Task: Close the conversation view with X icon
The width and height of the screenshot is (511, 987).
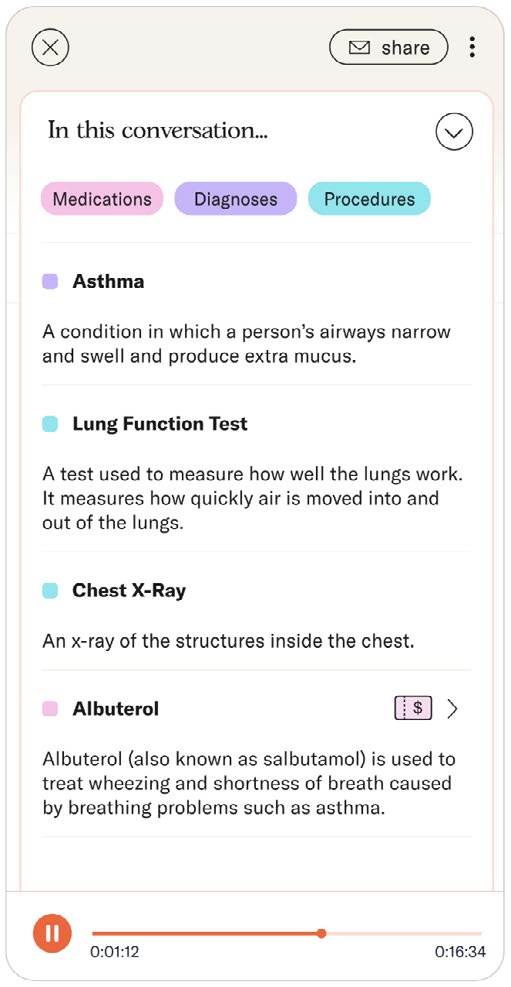Action: 50,47
